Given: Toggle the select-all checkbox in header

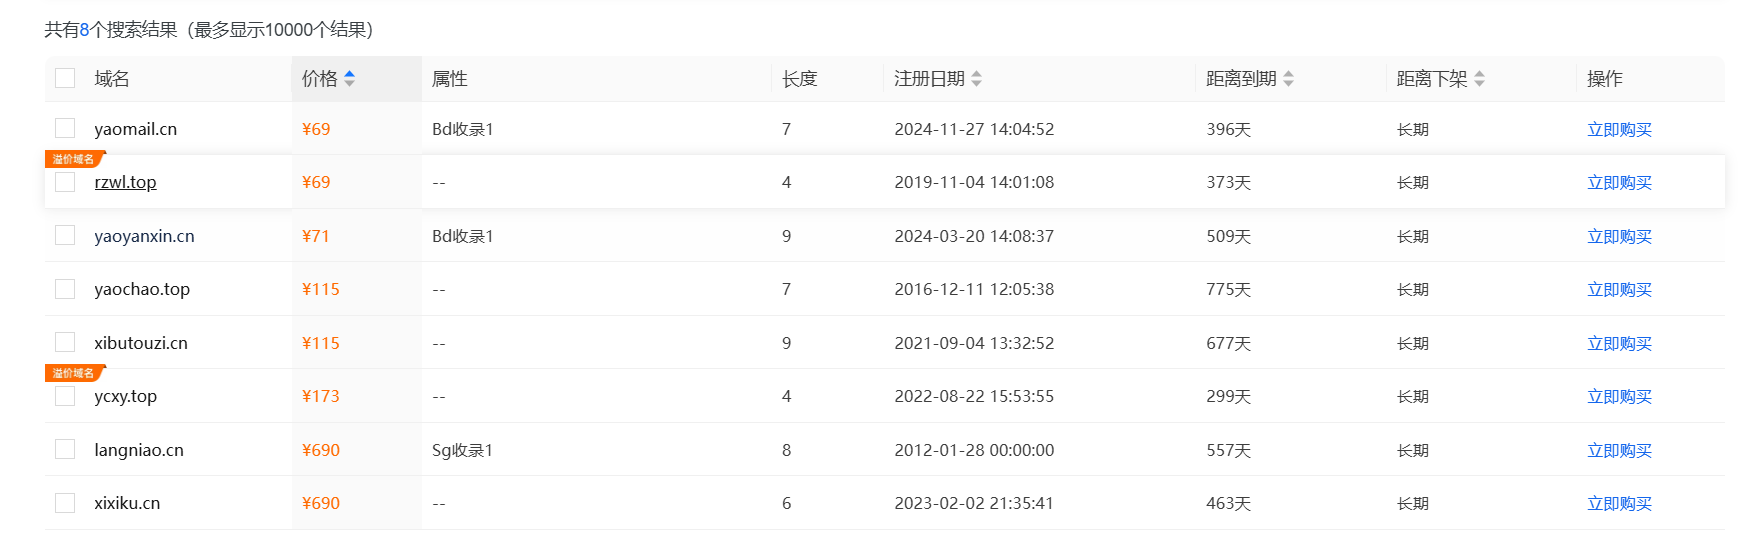Looking at the screenshot, I should click(x=65, y=78).
